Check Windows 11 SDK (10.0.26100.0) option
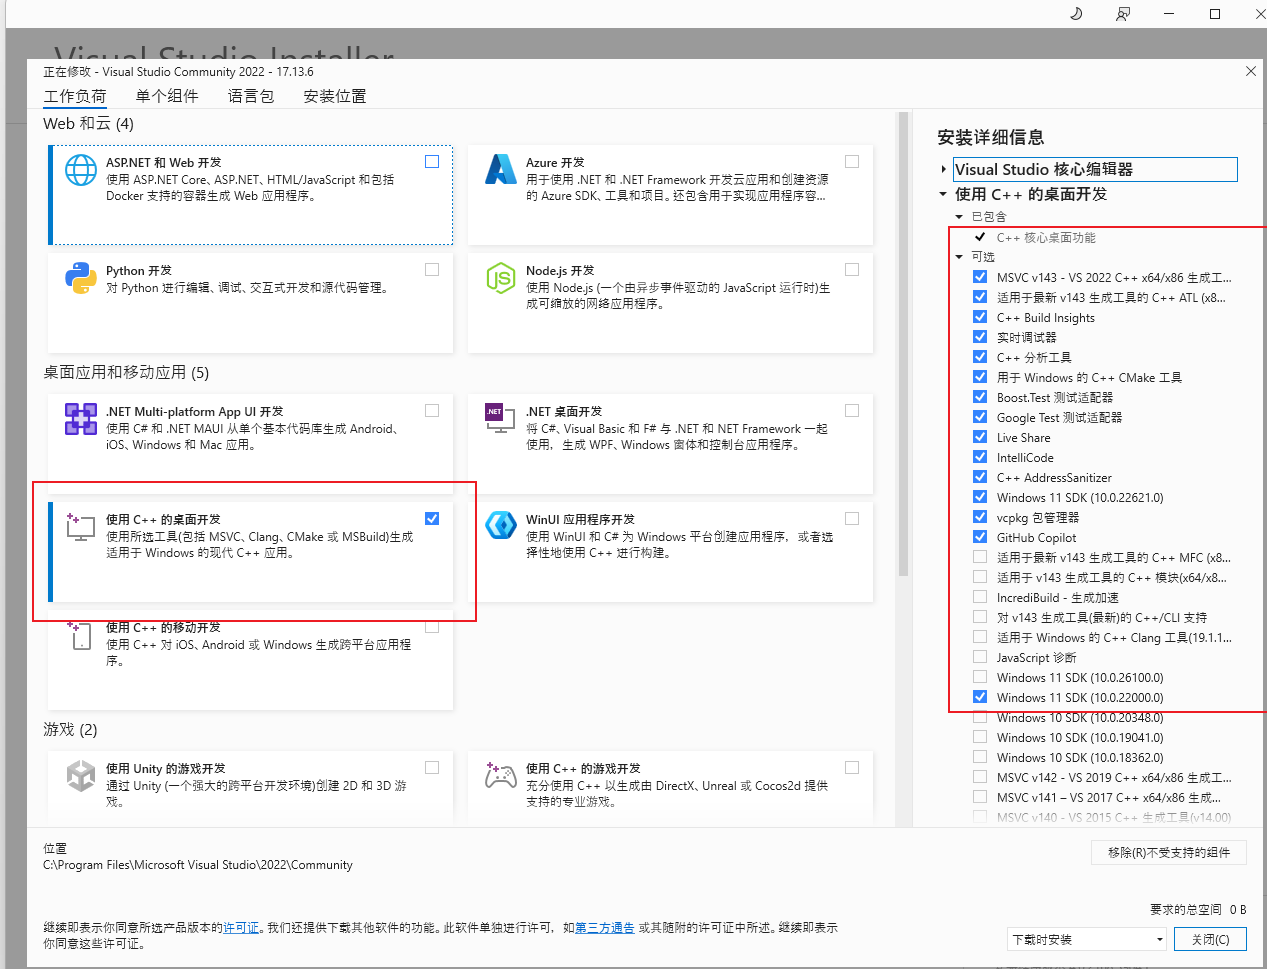The image size is (1267, 969). pos(980,677)
